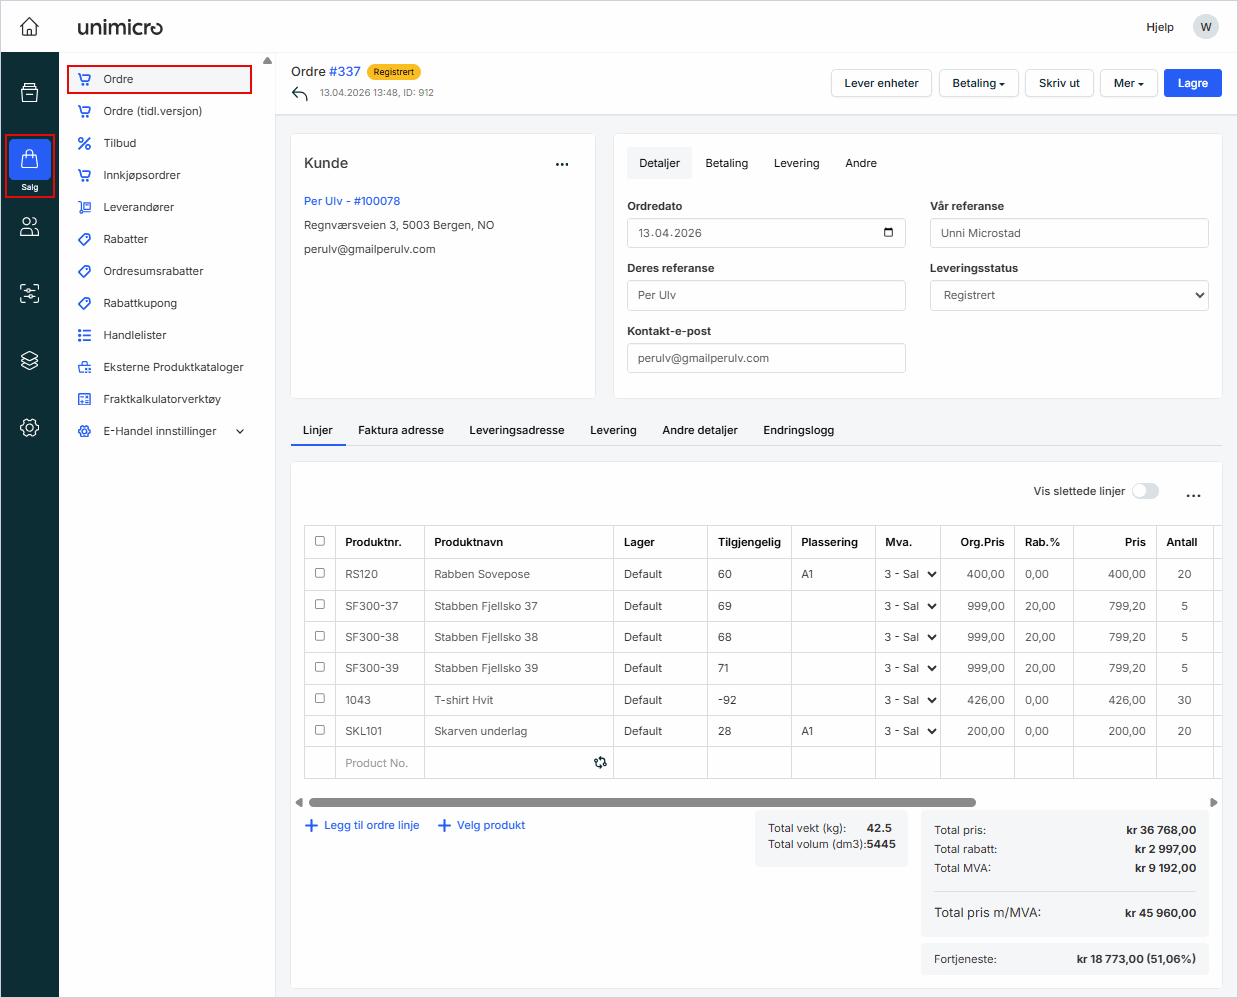Click the home icon in top bar
1238x998 pixels.
pyautogui.click(x=30, y=27)
